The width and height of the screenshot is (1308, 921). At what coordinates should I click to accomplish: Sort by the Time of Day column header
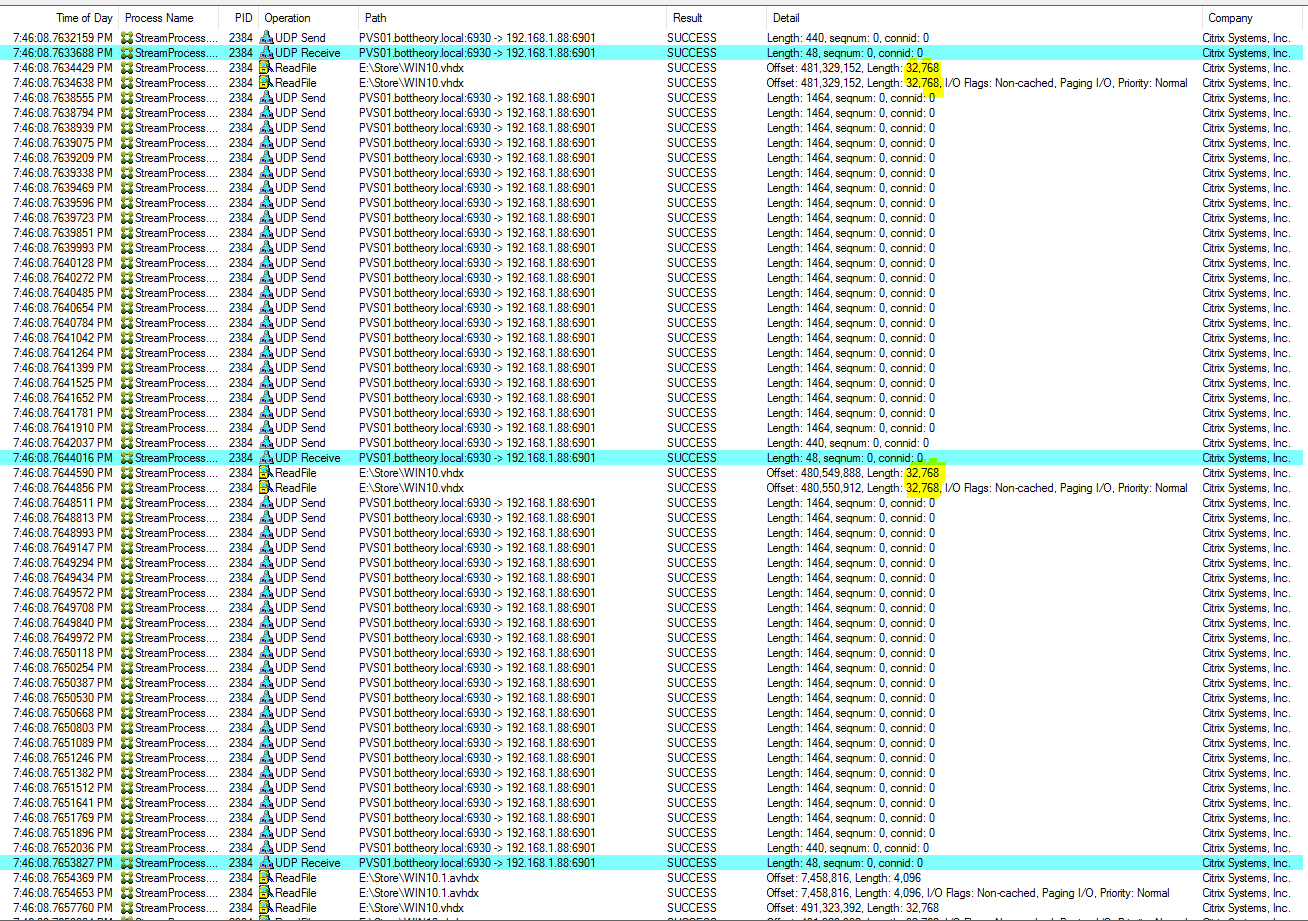pos(84,18)
